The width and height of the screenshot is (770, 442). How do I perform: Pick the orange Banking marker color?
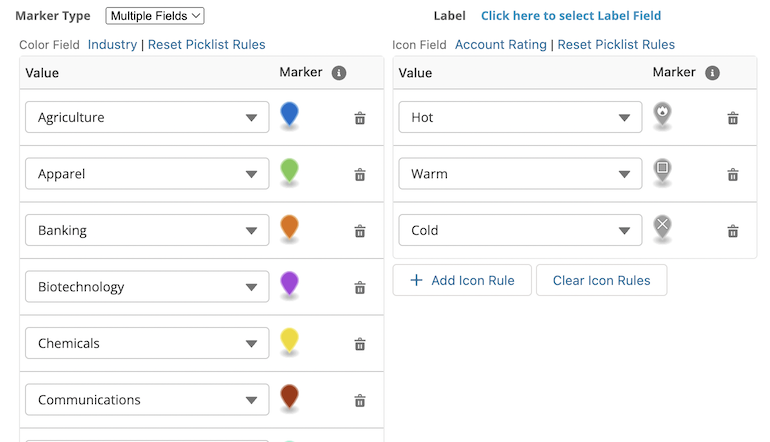[289, 228]
